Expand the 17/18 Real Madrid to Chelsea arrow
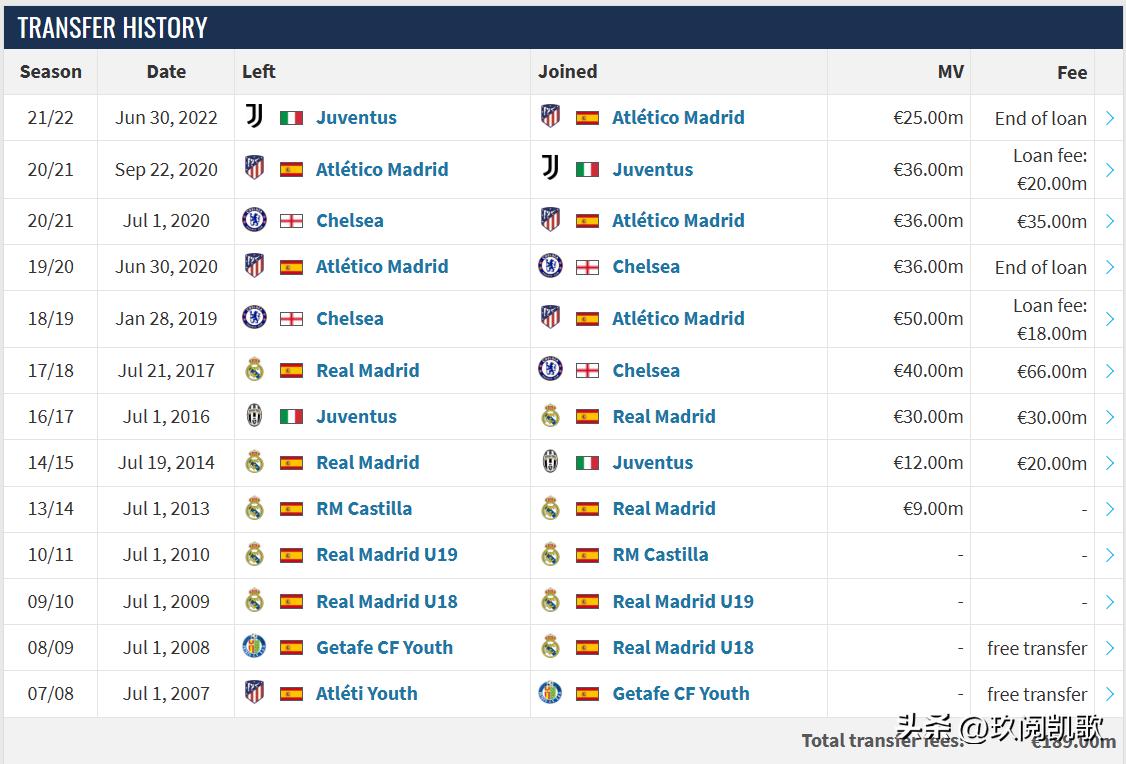The image size is (1126, 764). coord(1109,371)
